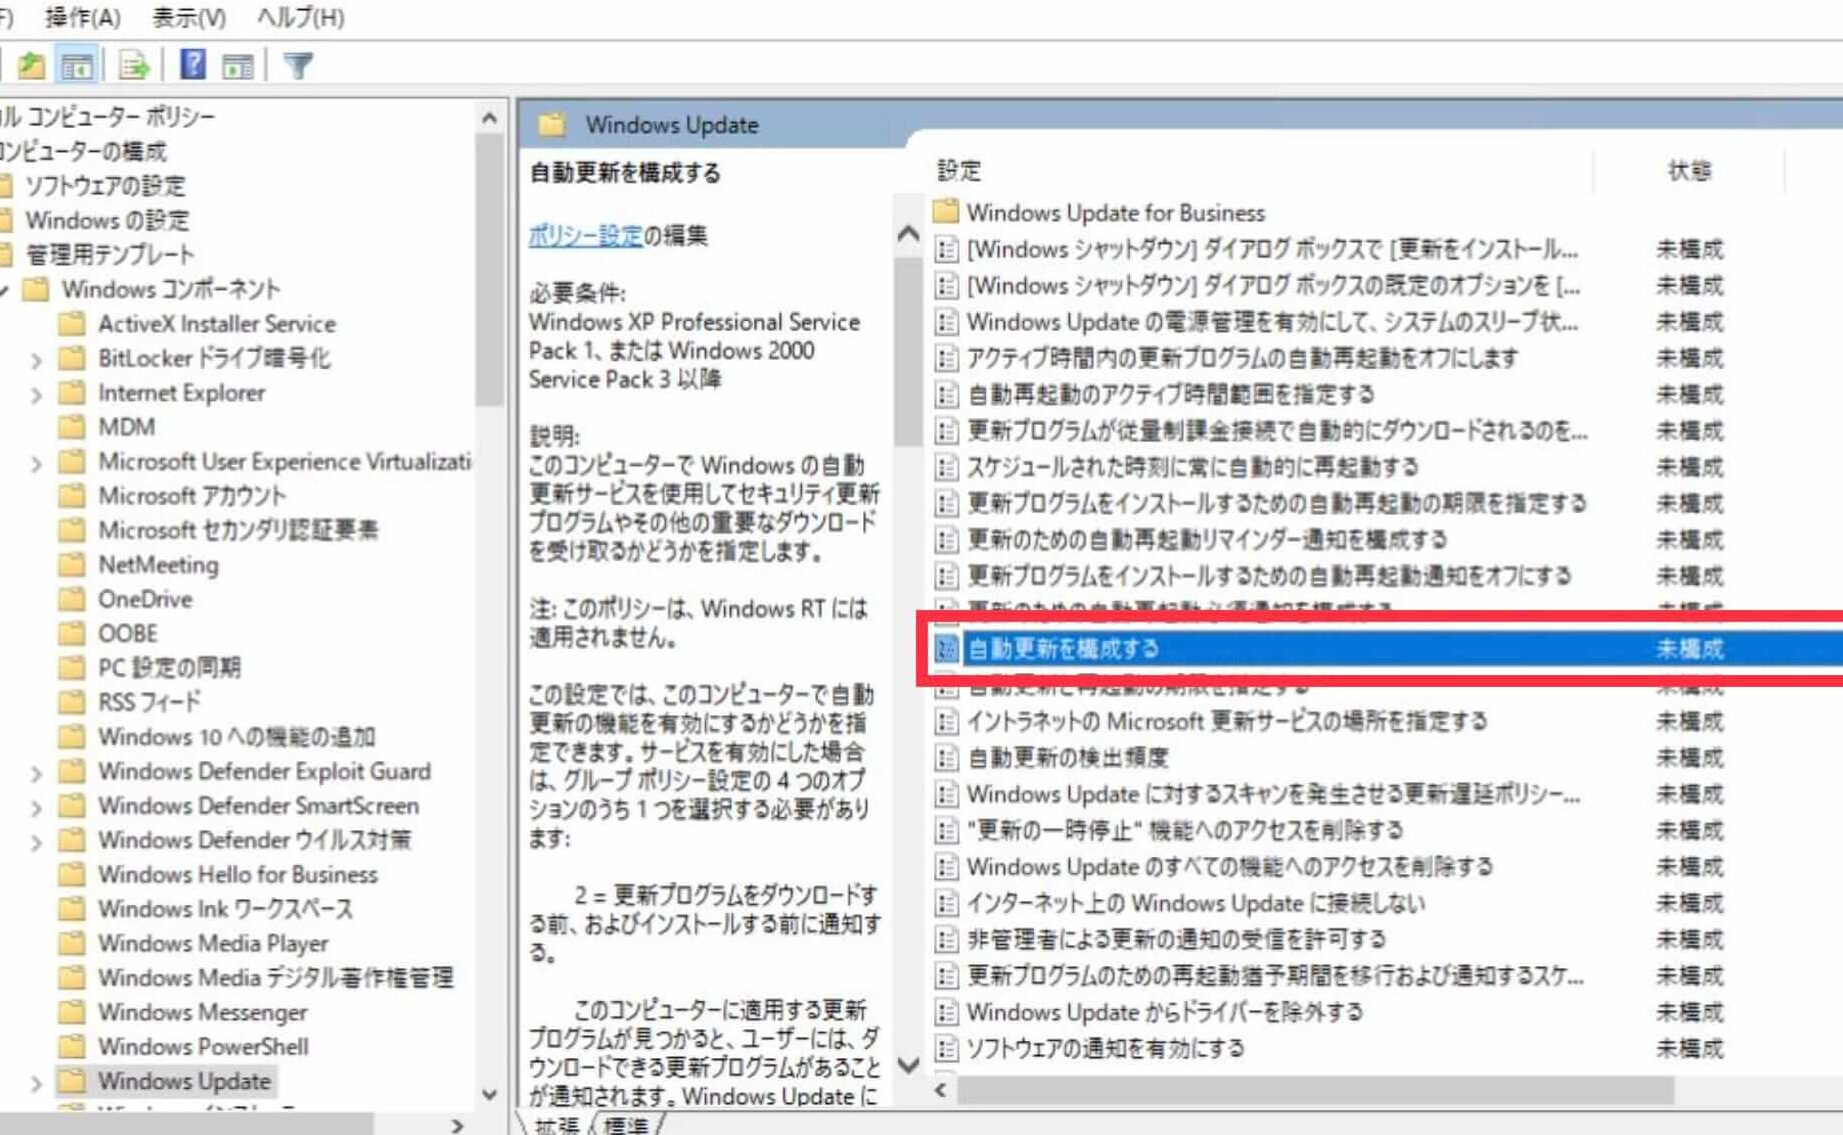Select Windows Update のすべての機能へのアクセスを削除する policy
The image size is (1843, 1135).
[1229, 867]
